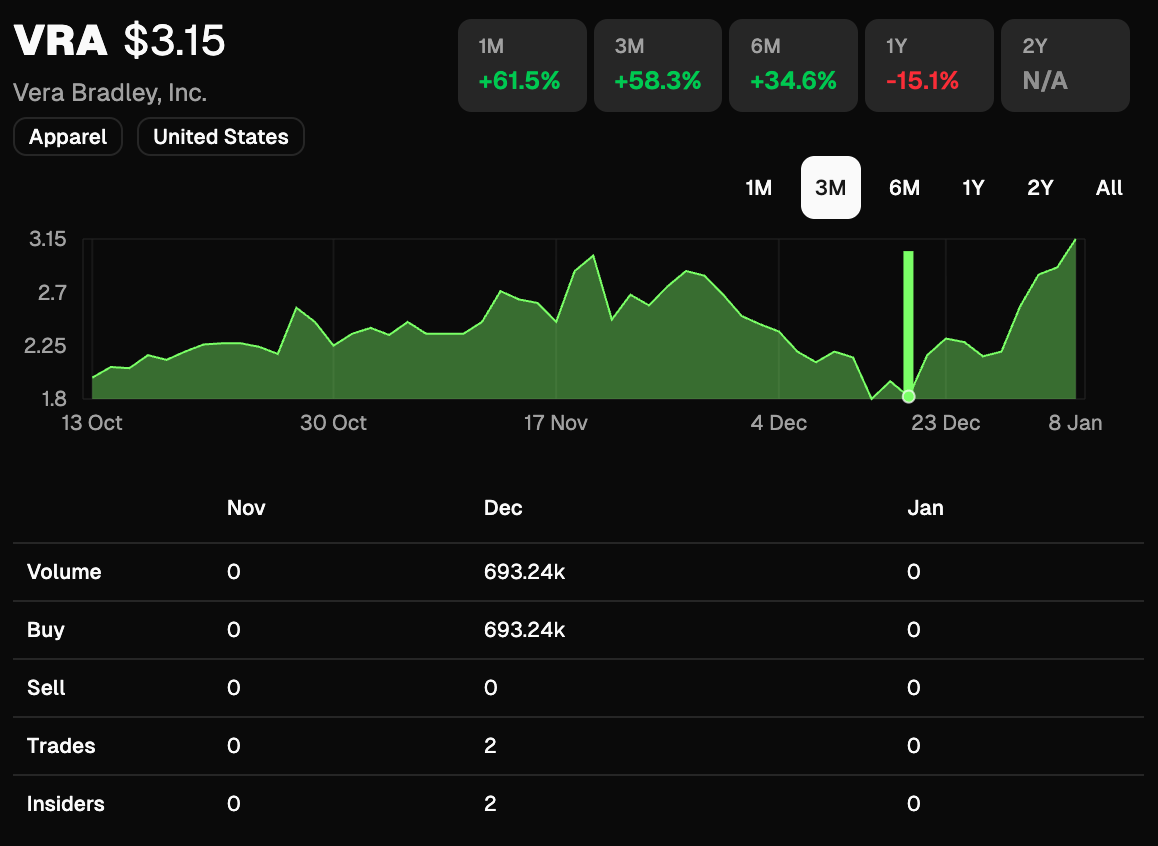The width and height of the screenshot is (1158, 846).
Task: Click the Insiders row label
Action: [x=66, y=804]
